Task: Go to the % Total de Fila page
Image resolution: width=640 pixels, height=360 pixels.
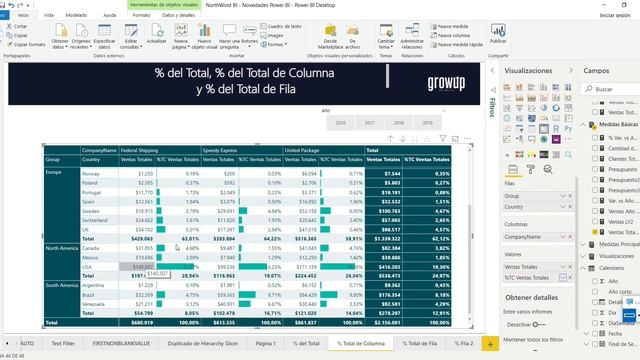Action: click(x=420, y=344)
